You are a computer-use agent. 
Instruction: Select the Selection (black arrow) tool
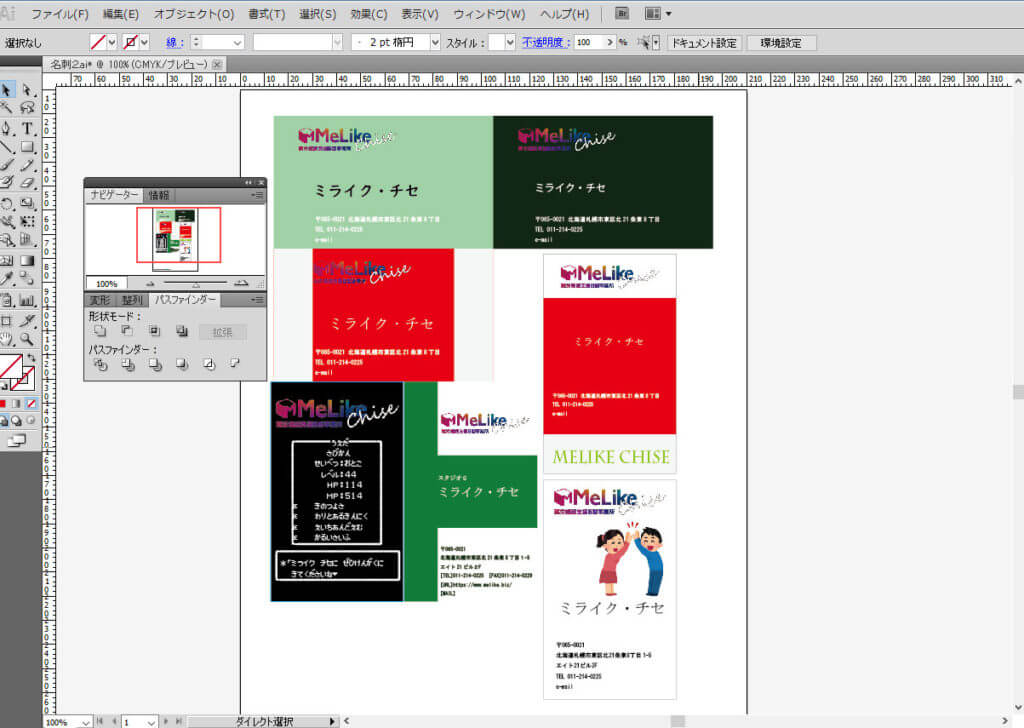[7, 90]
